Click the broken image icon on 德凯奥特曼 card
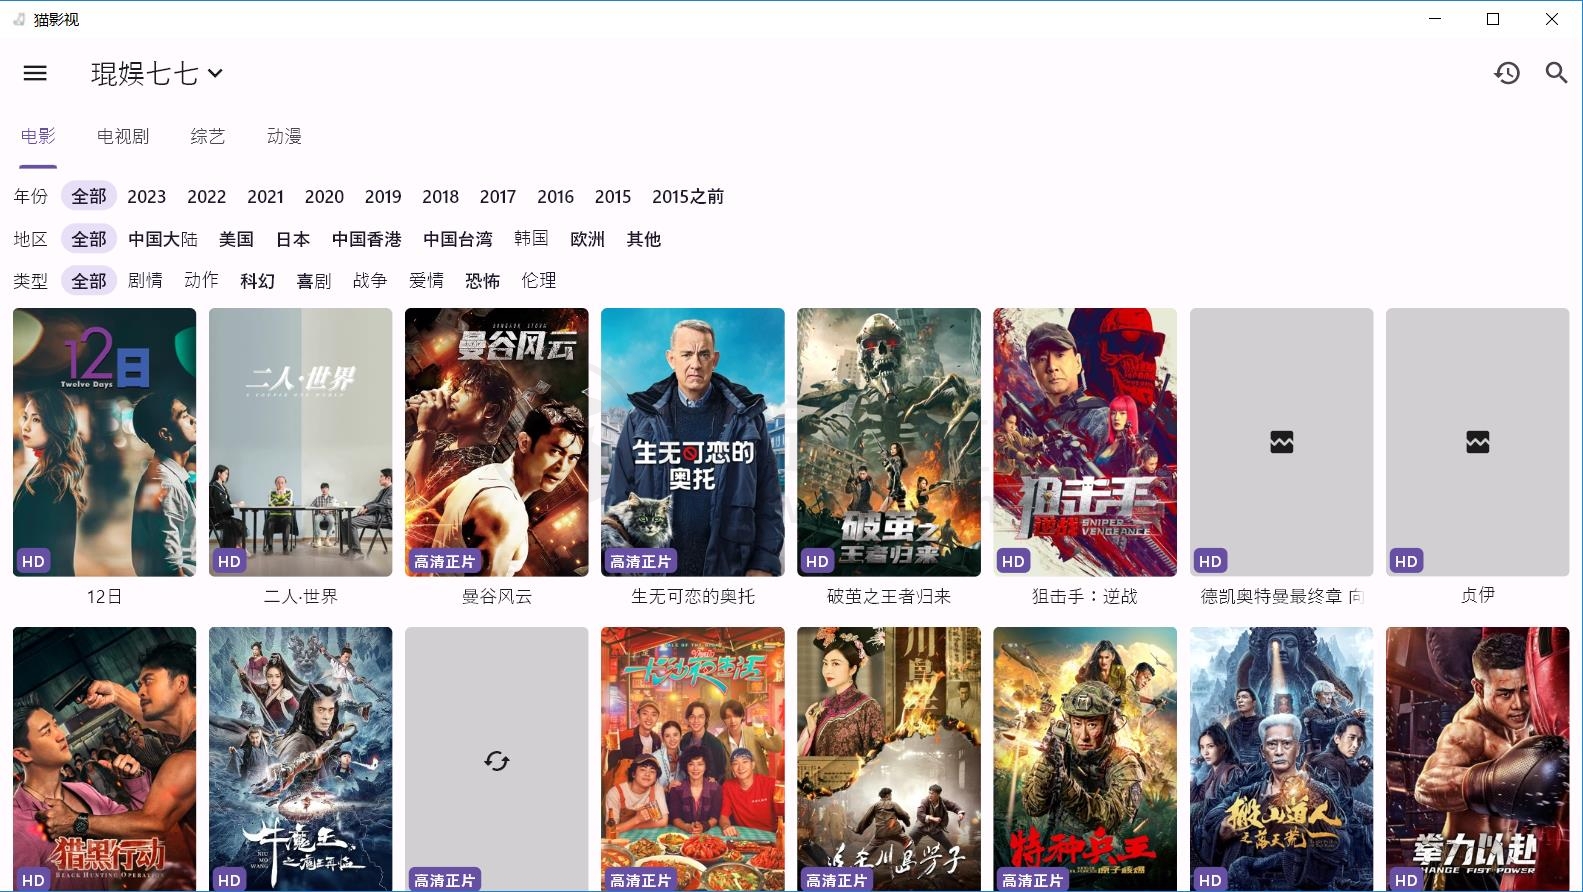 tap(1282, 441)
